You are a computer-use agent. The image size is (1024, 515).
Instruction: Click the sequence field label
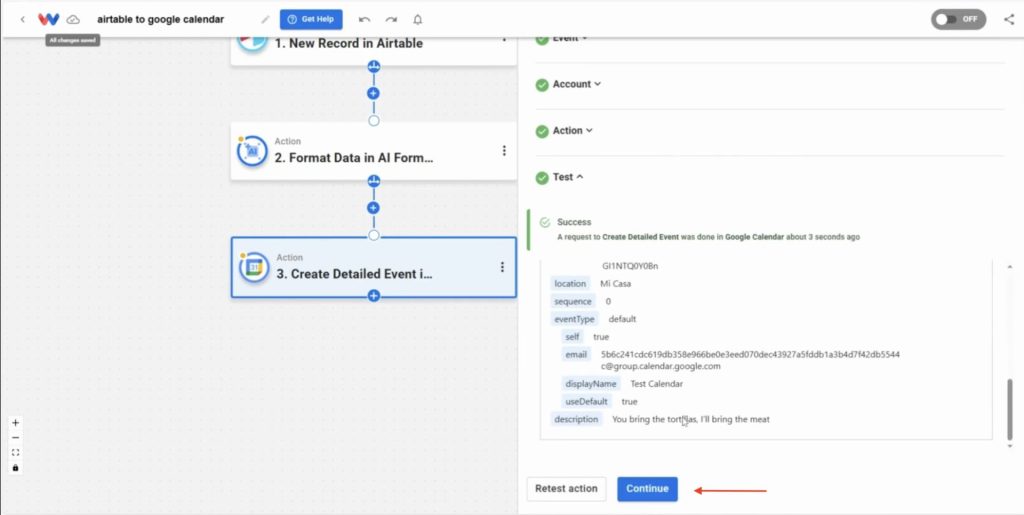[573, 302]
